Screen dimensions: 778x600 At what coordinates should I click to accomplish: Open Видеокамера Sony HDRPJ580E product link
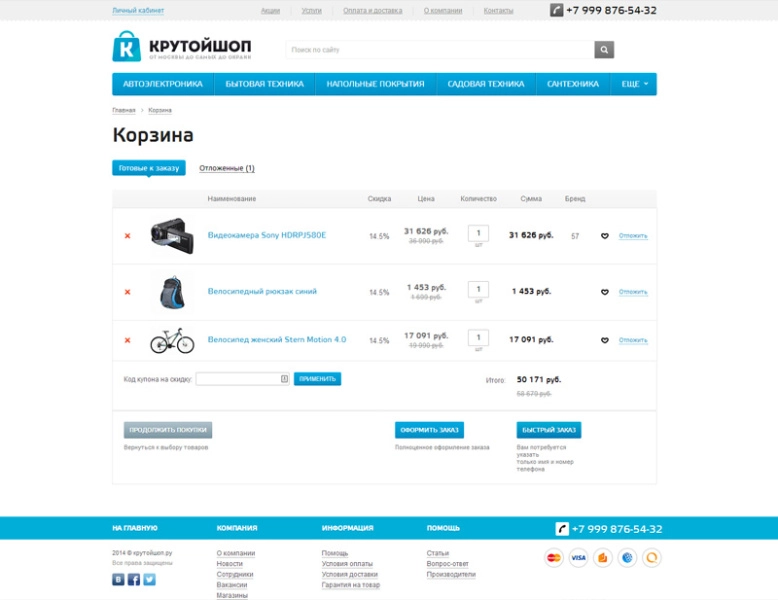(267, 235)
